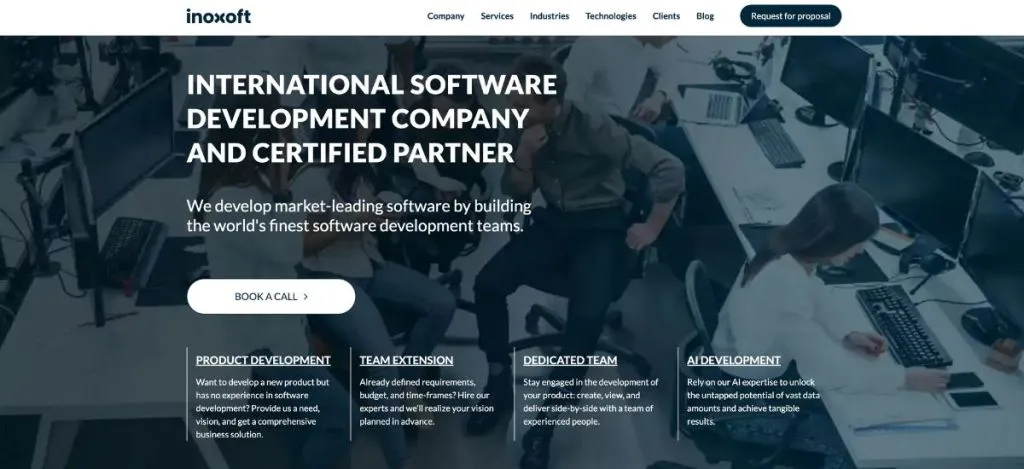Click the arrow icon in BOOK A CALL
This screenshot has width=1024, height=469.
tap(306, 297)
